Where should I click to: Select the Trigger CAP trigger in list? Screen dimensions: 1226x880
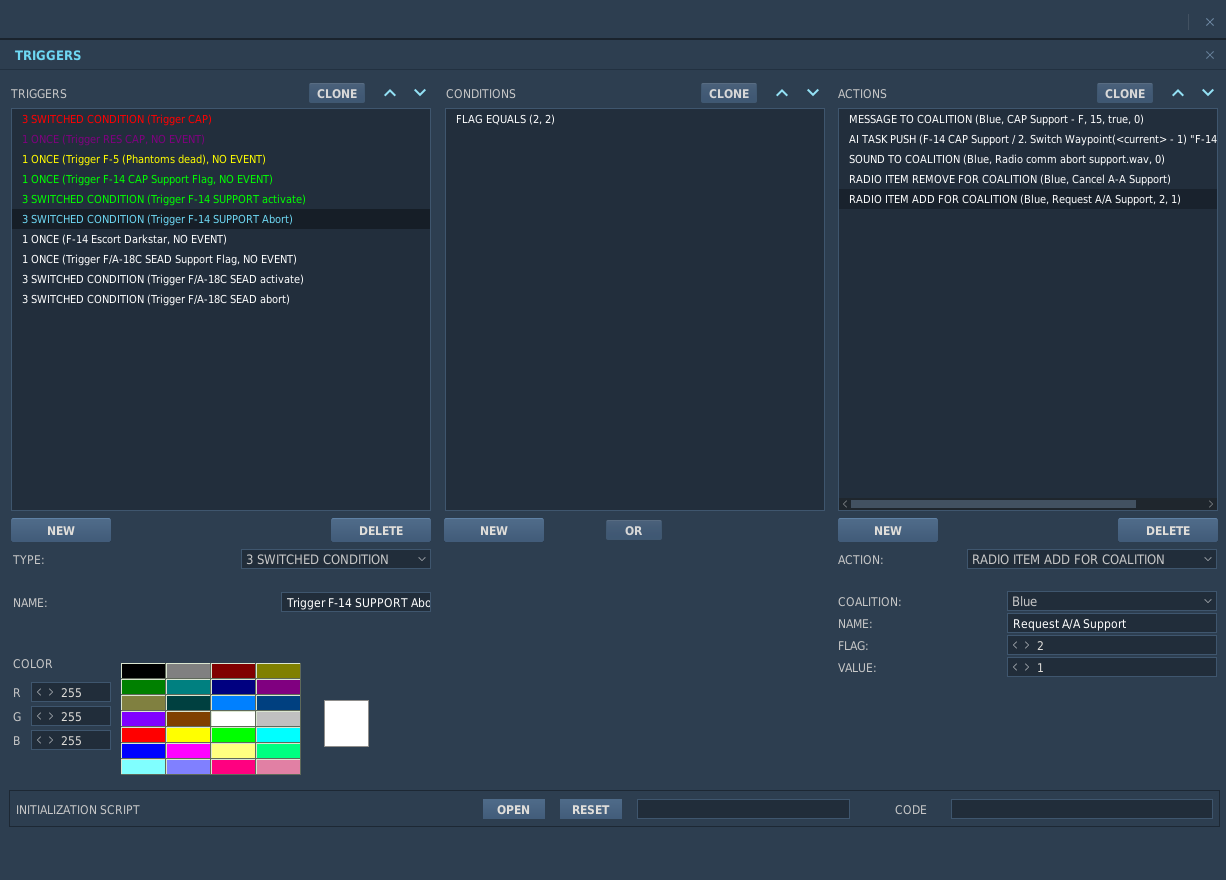[221, 119]
